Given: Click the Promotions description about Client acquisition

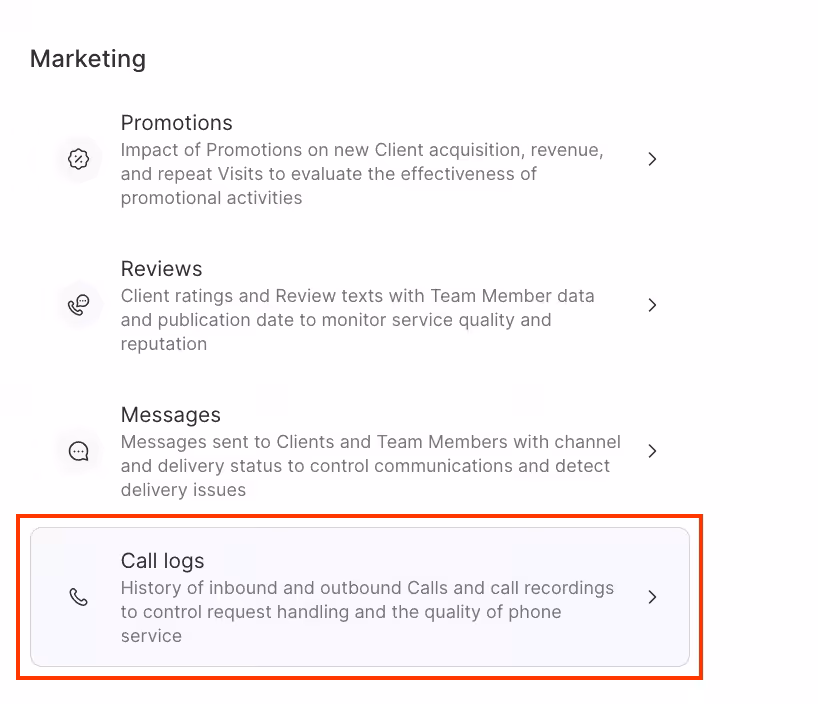Looking at the screenshot, I should [361, 174].
